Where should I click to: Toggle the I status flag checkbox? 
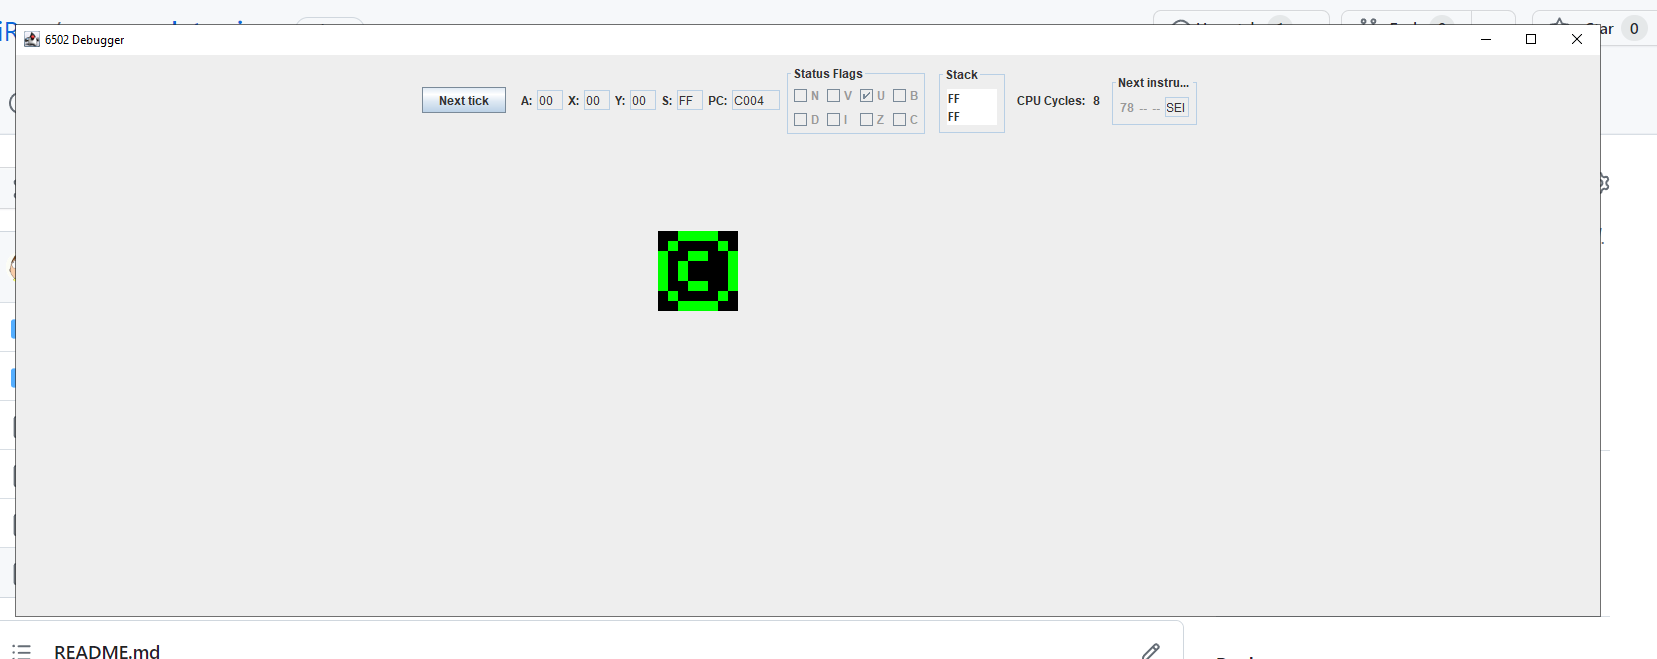[x=833, y=120]
